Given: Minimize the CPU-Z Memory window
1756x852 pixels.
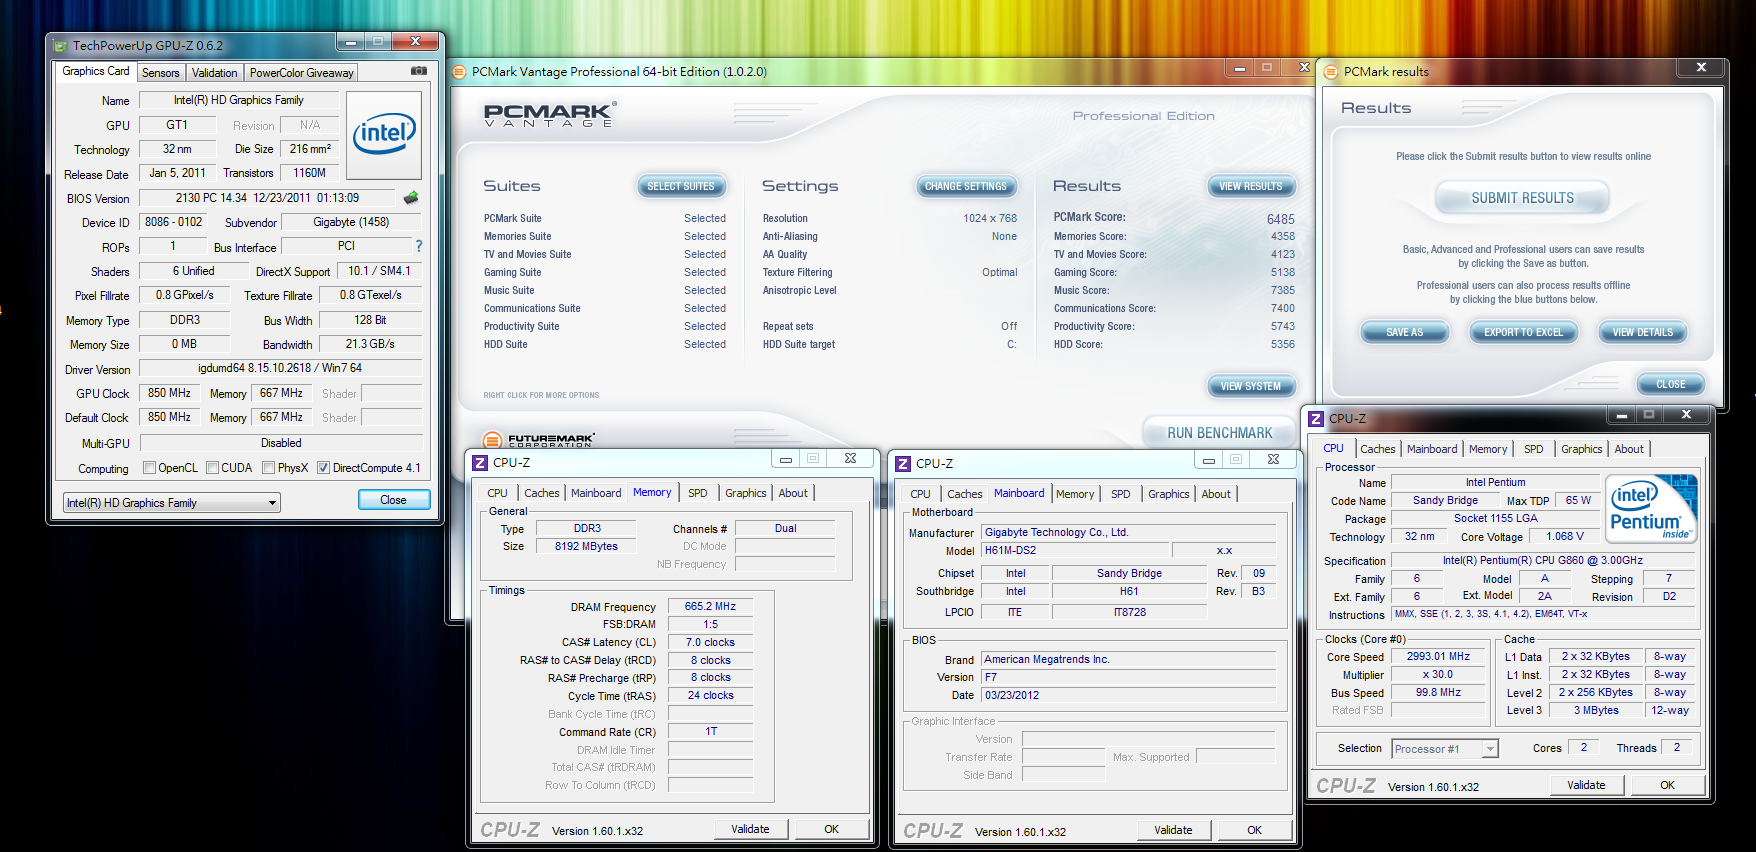Looking at the screenshot, I should tap(786, 459).
